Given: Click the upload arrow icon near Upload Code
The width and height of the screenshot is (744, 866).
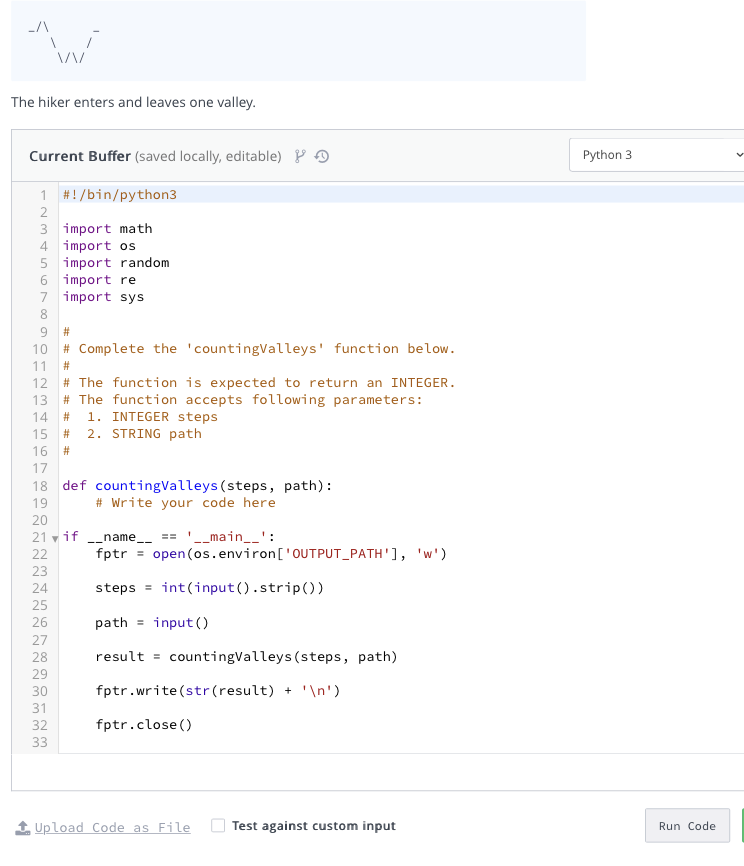Looking at the screenshot, I should coord(23,826).
